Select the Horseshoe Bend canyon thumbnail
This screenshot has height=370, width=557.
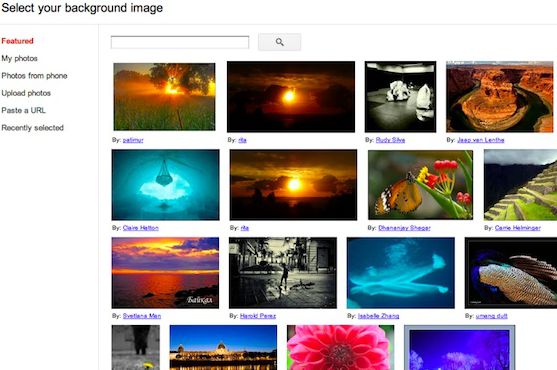(500, 97)
